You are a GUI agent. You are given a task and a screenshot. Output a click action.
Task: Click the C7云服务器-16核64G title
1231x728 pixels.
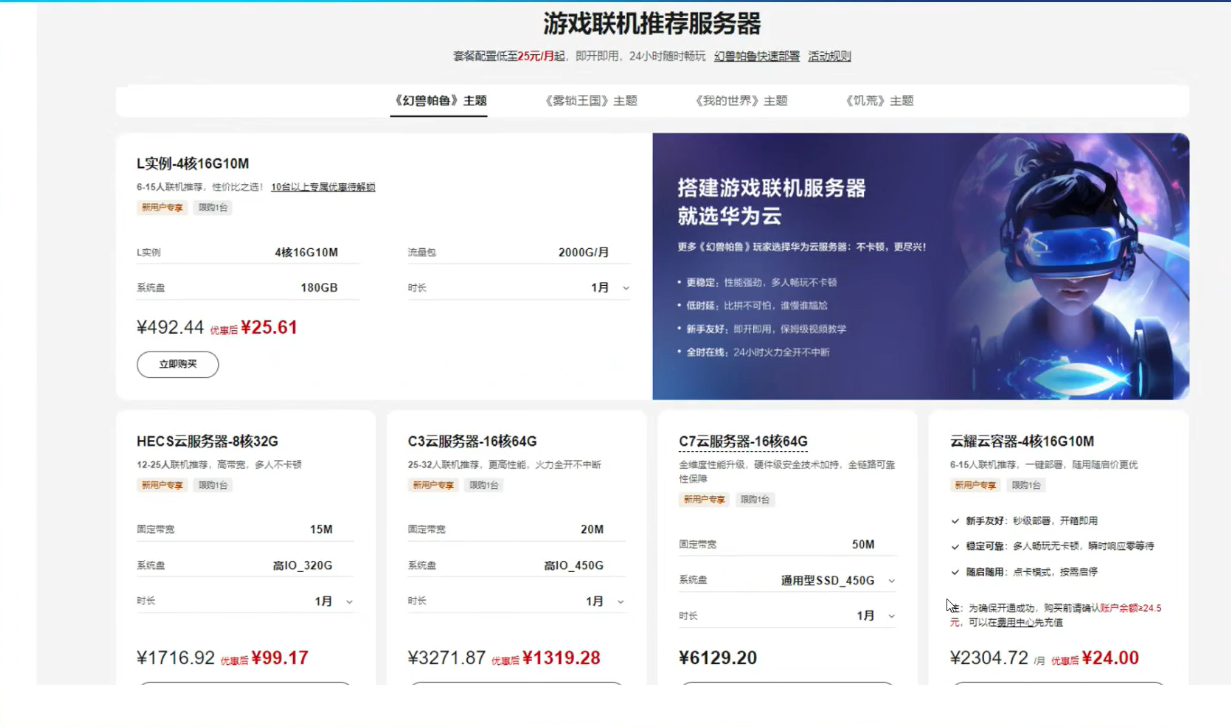click(x=743, y=441)
